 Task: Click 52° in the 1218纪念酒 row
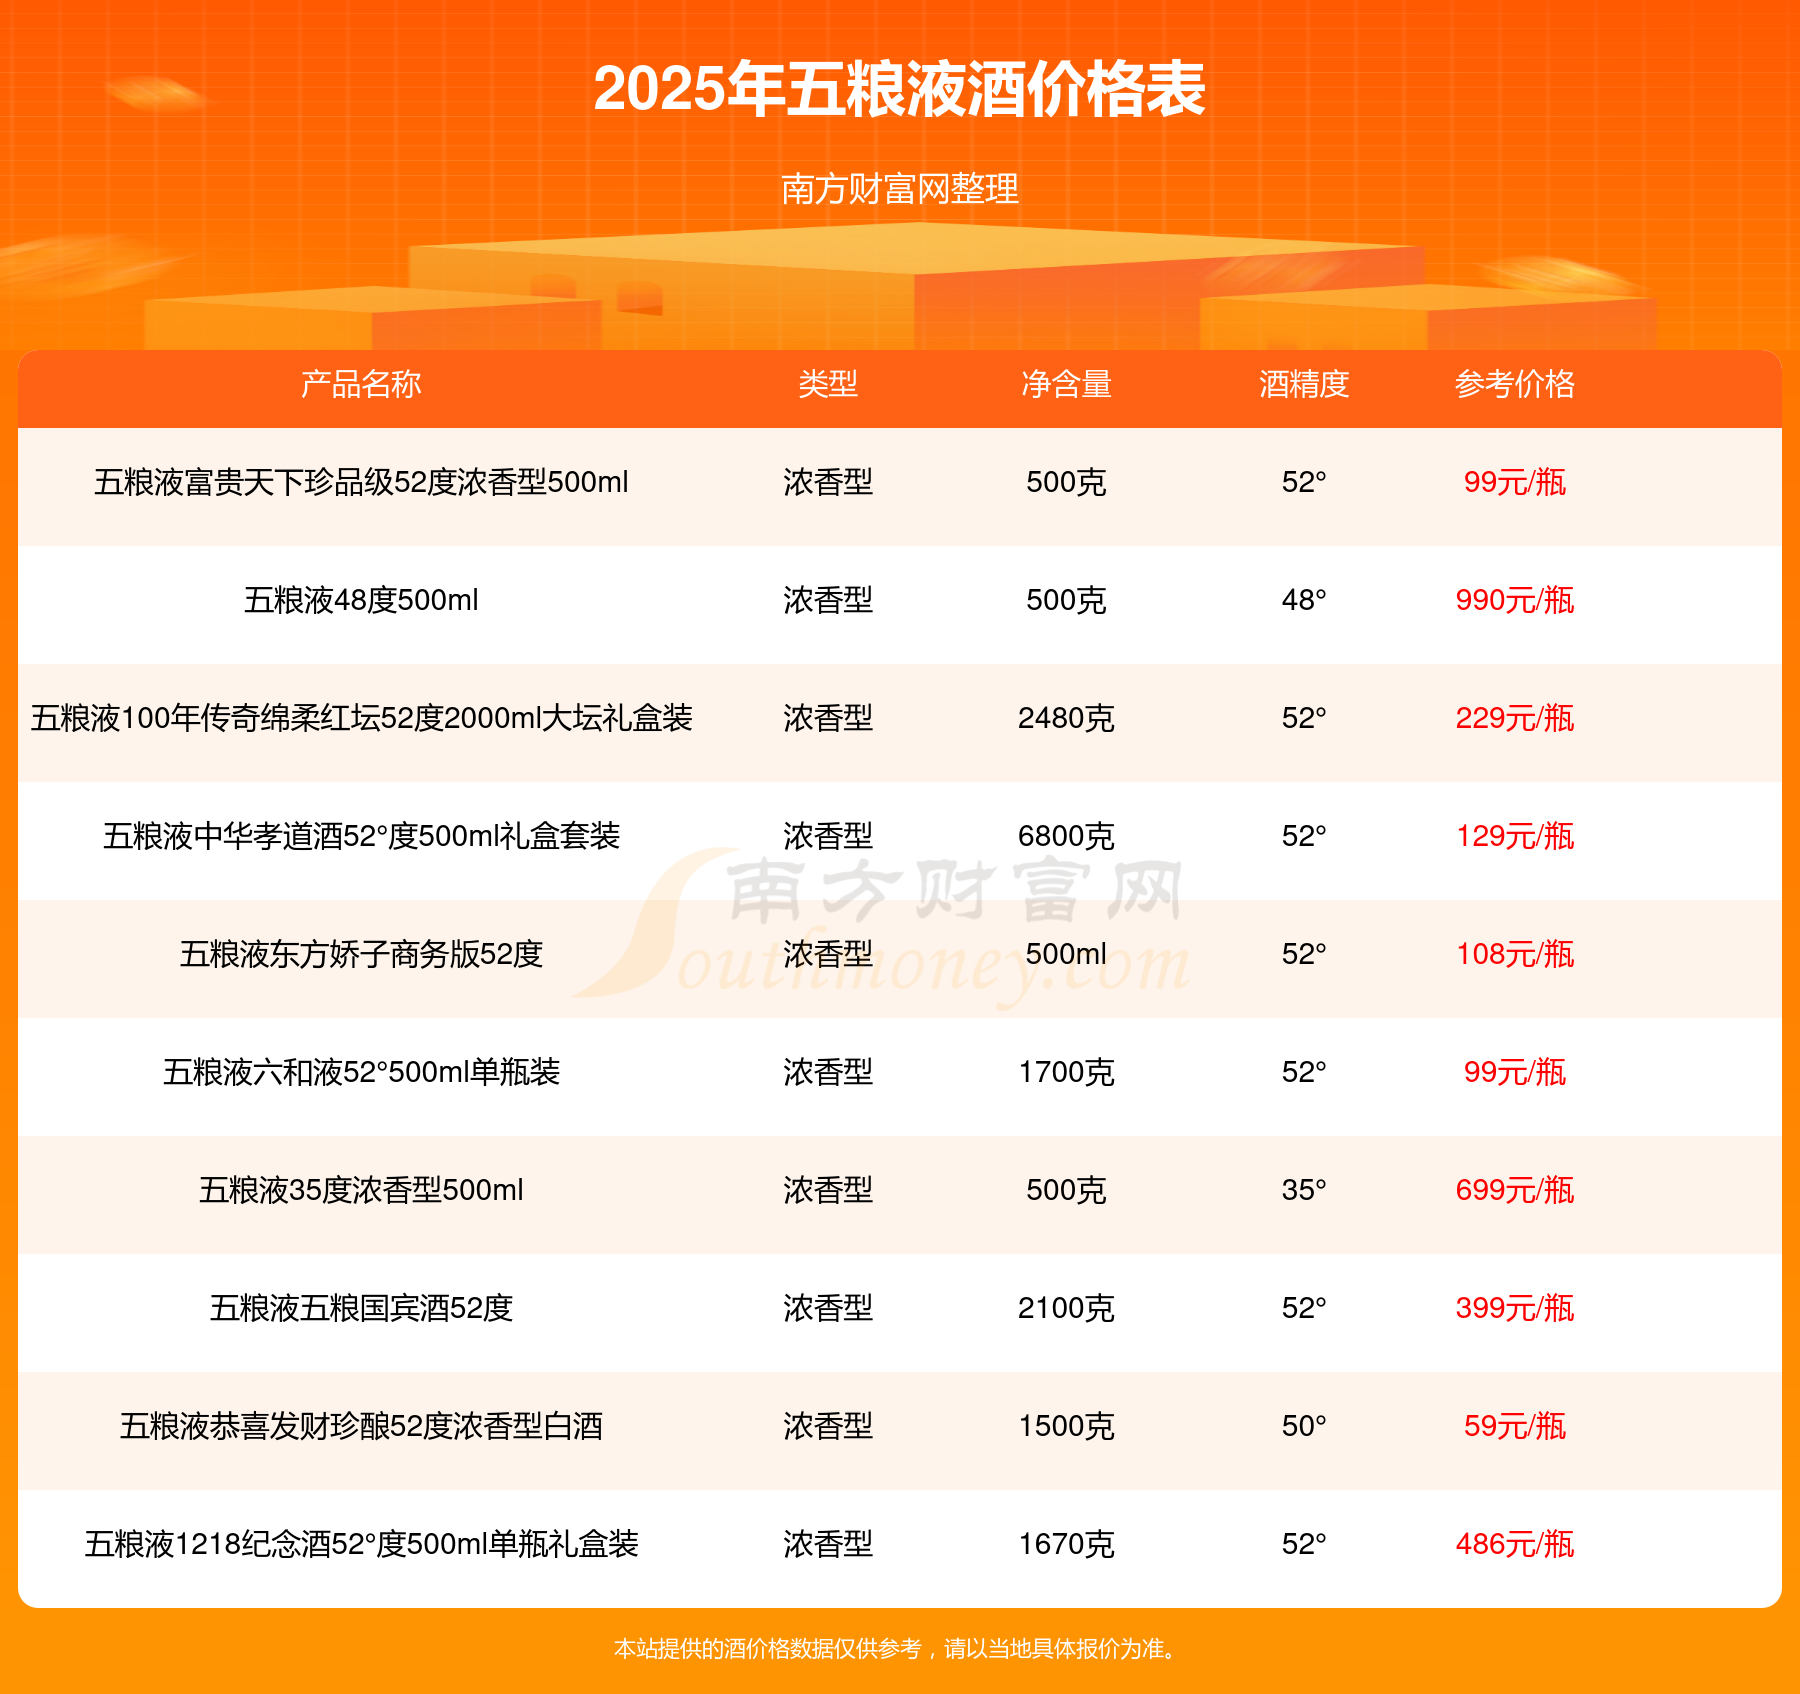pyautogui.click(x=1304, y=1545)
